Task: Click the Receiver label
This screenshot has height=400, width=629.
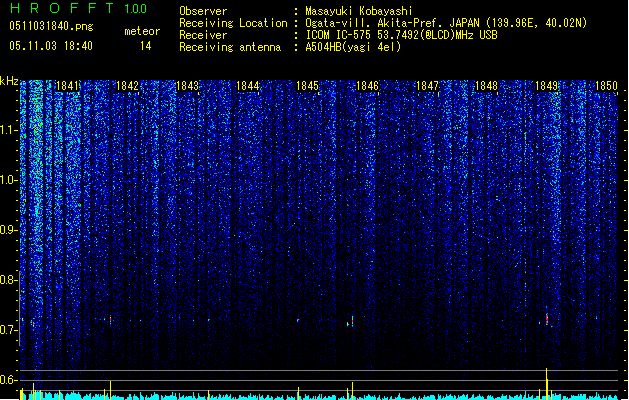Action: click(x=203, y=35)
